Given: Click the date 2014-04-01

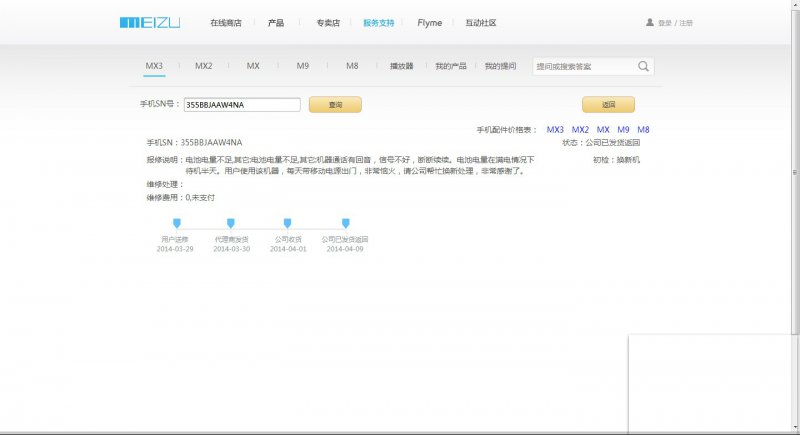Looking at the screenshot, I should (288, 249).
